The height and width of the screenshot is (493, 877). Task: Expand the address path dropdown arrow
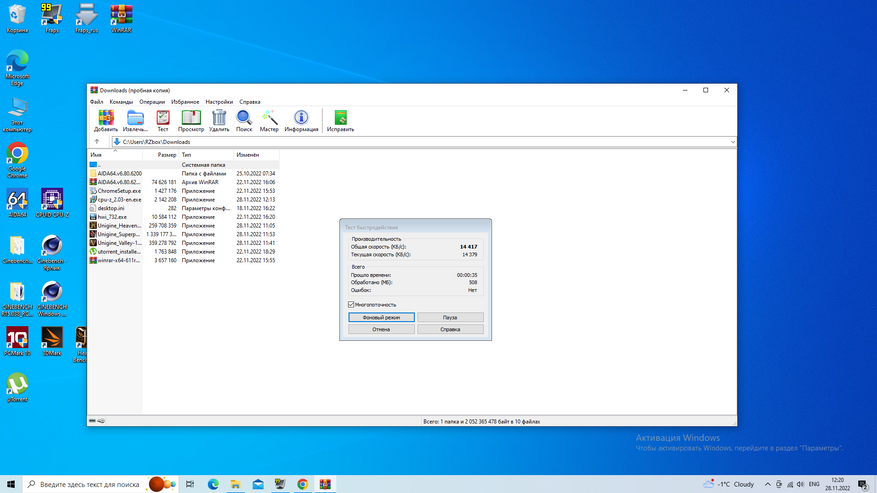coord(732,142)
